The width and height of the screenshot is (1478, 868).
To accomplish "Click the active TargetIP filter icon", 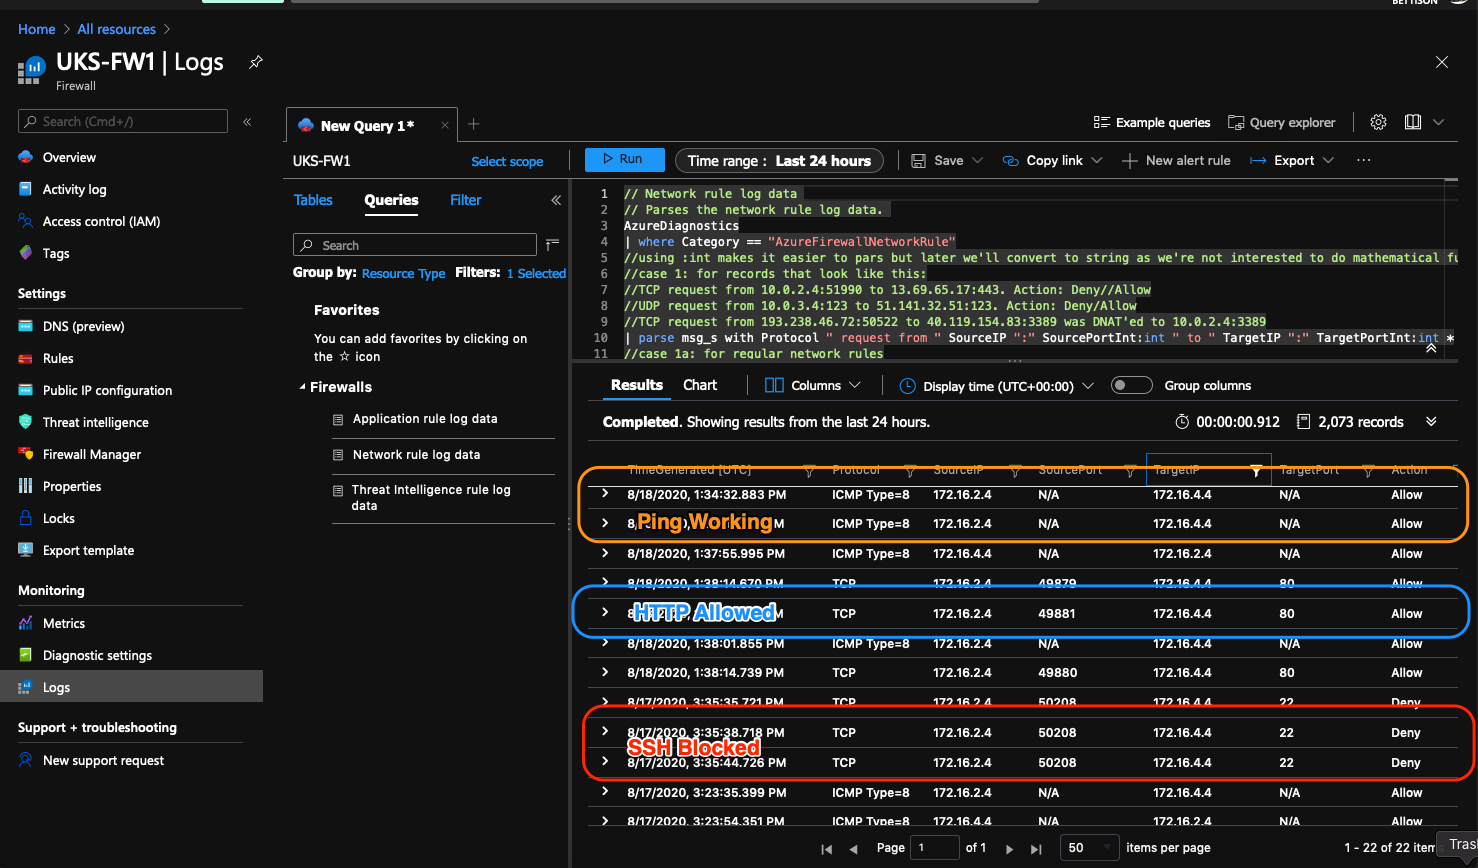I will (x=1256, y=470).
